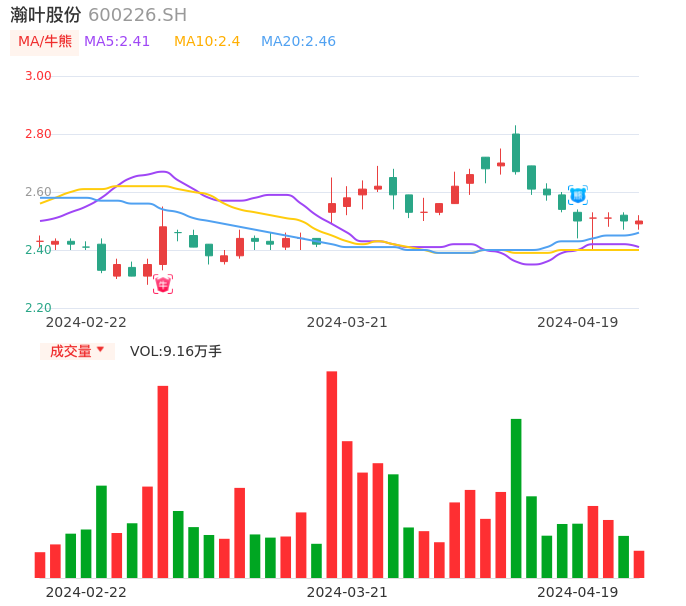
Task: Toggle the MA5 moving average legend
Action: tap(117, 42)
